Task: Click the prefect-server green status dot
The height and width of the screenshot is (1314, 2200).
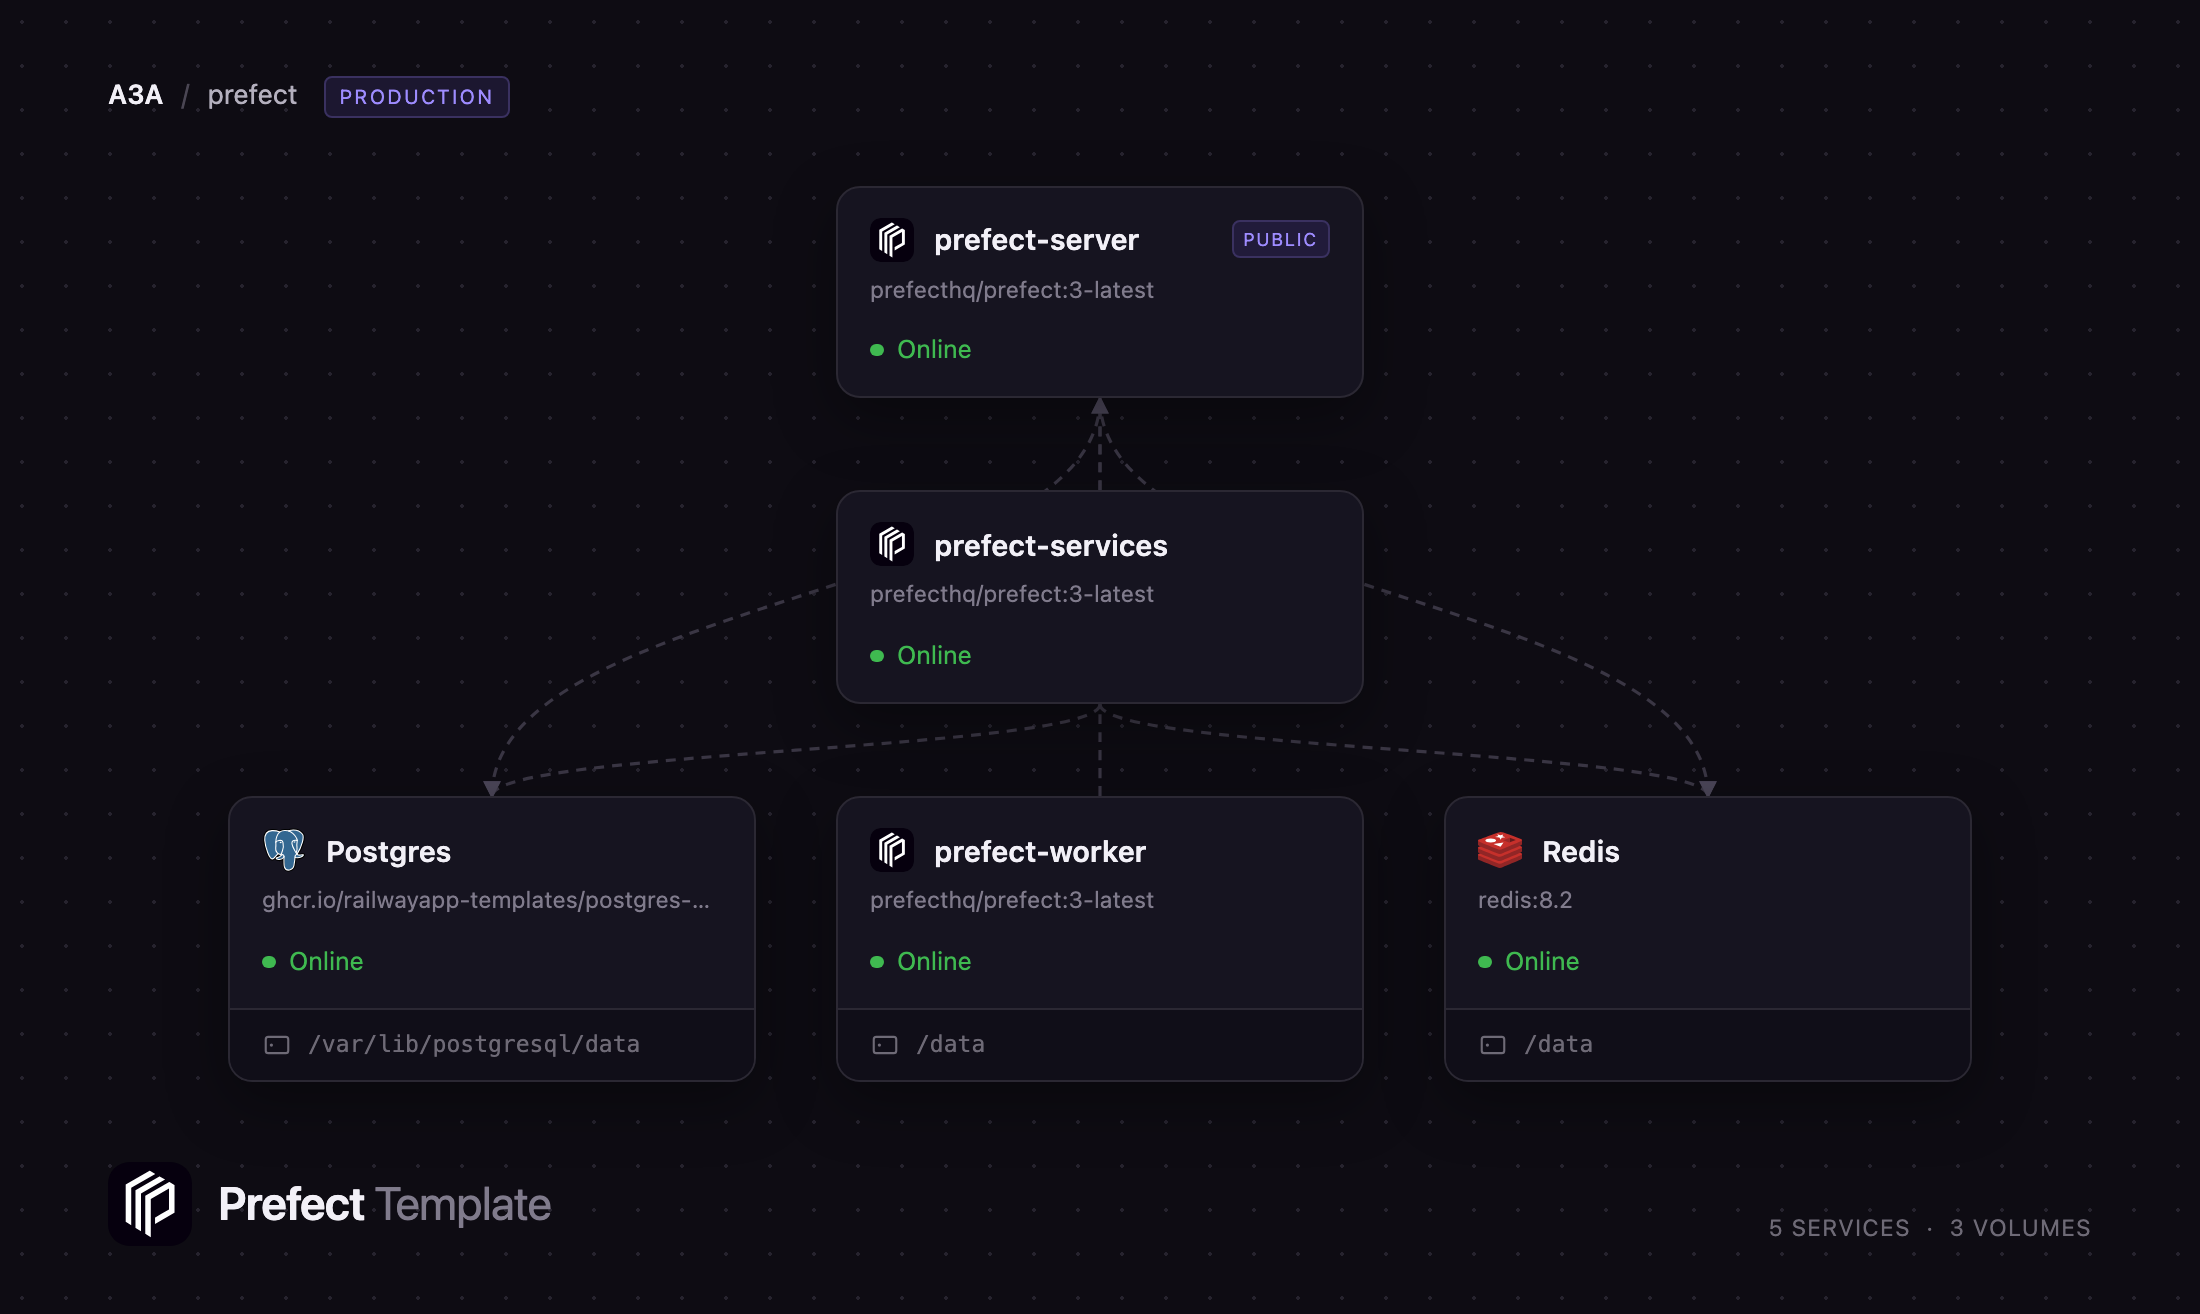Action: click(x=877, y=350)
